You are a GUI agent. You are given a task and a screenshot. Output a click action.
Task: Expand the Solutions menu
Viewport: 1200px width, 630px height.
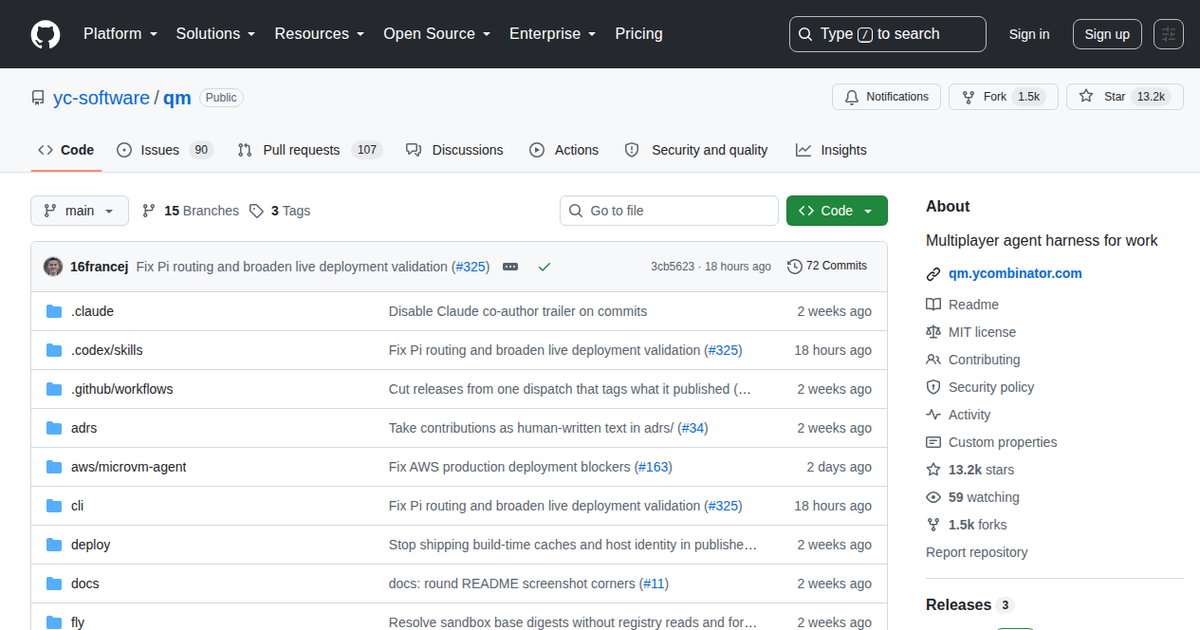click(x=215, y=34)
